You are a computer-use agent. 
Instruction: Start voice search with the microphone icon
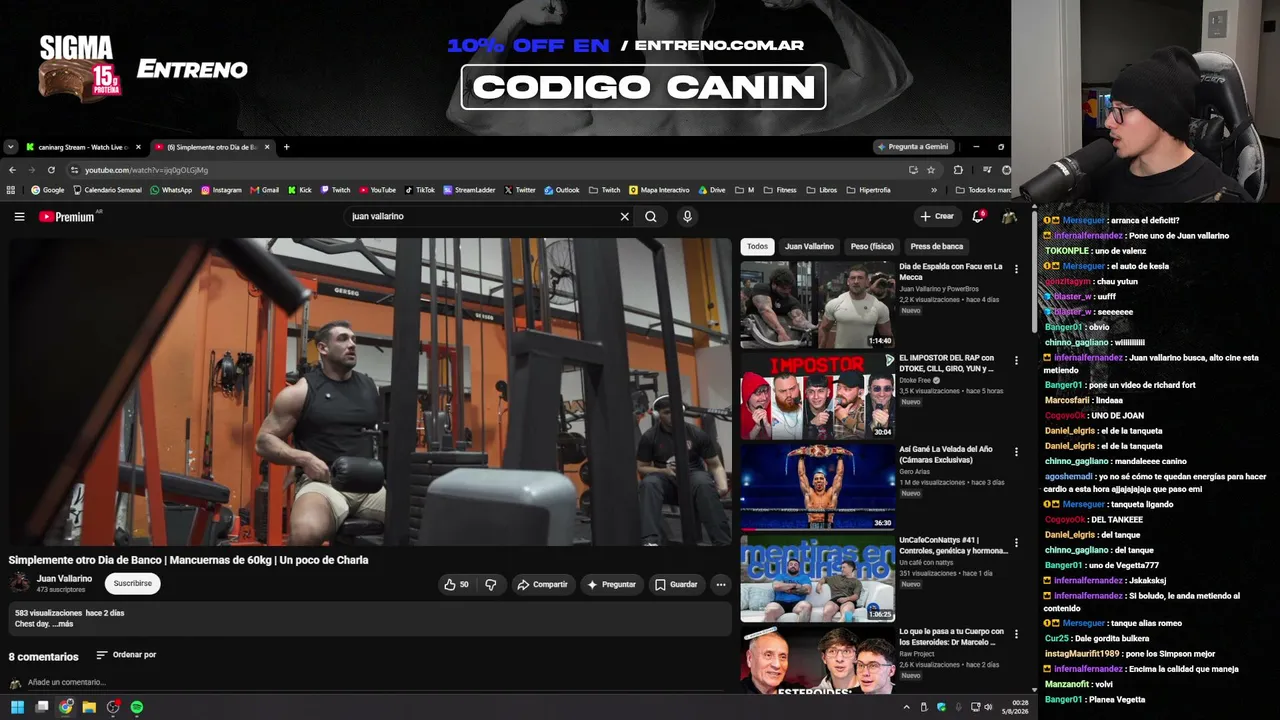(x=687, y=216)
